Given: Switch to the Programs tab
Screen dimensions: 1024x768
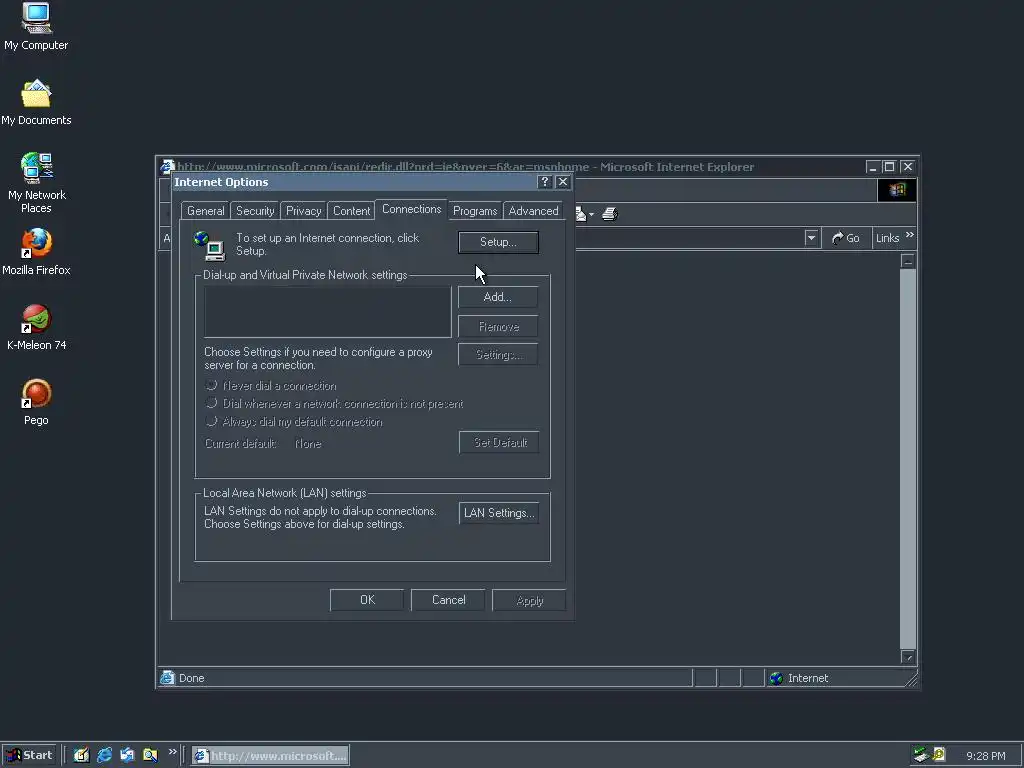Looking at the screenshot, I should (x=475, y=211).
